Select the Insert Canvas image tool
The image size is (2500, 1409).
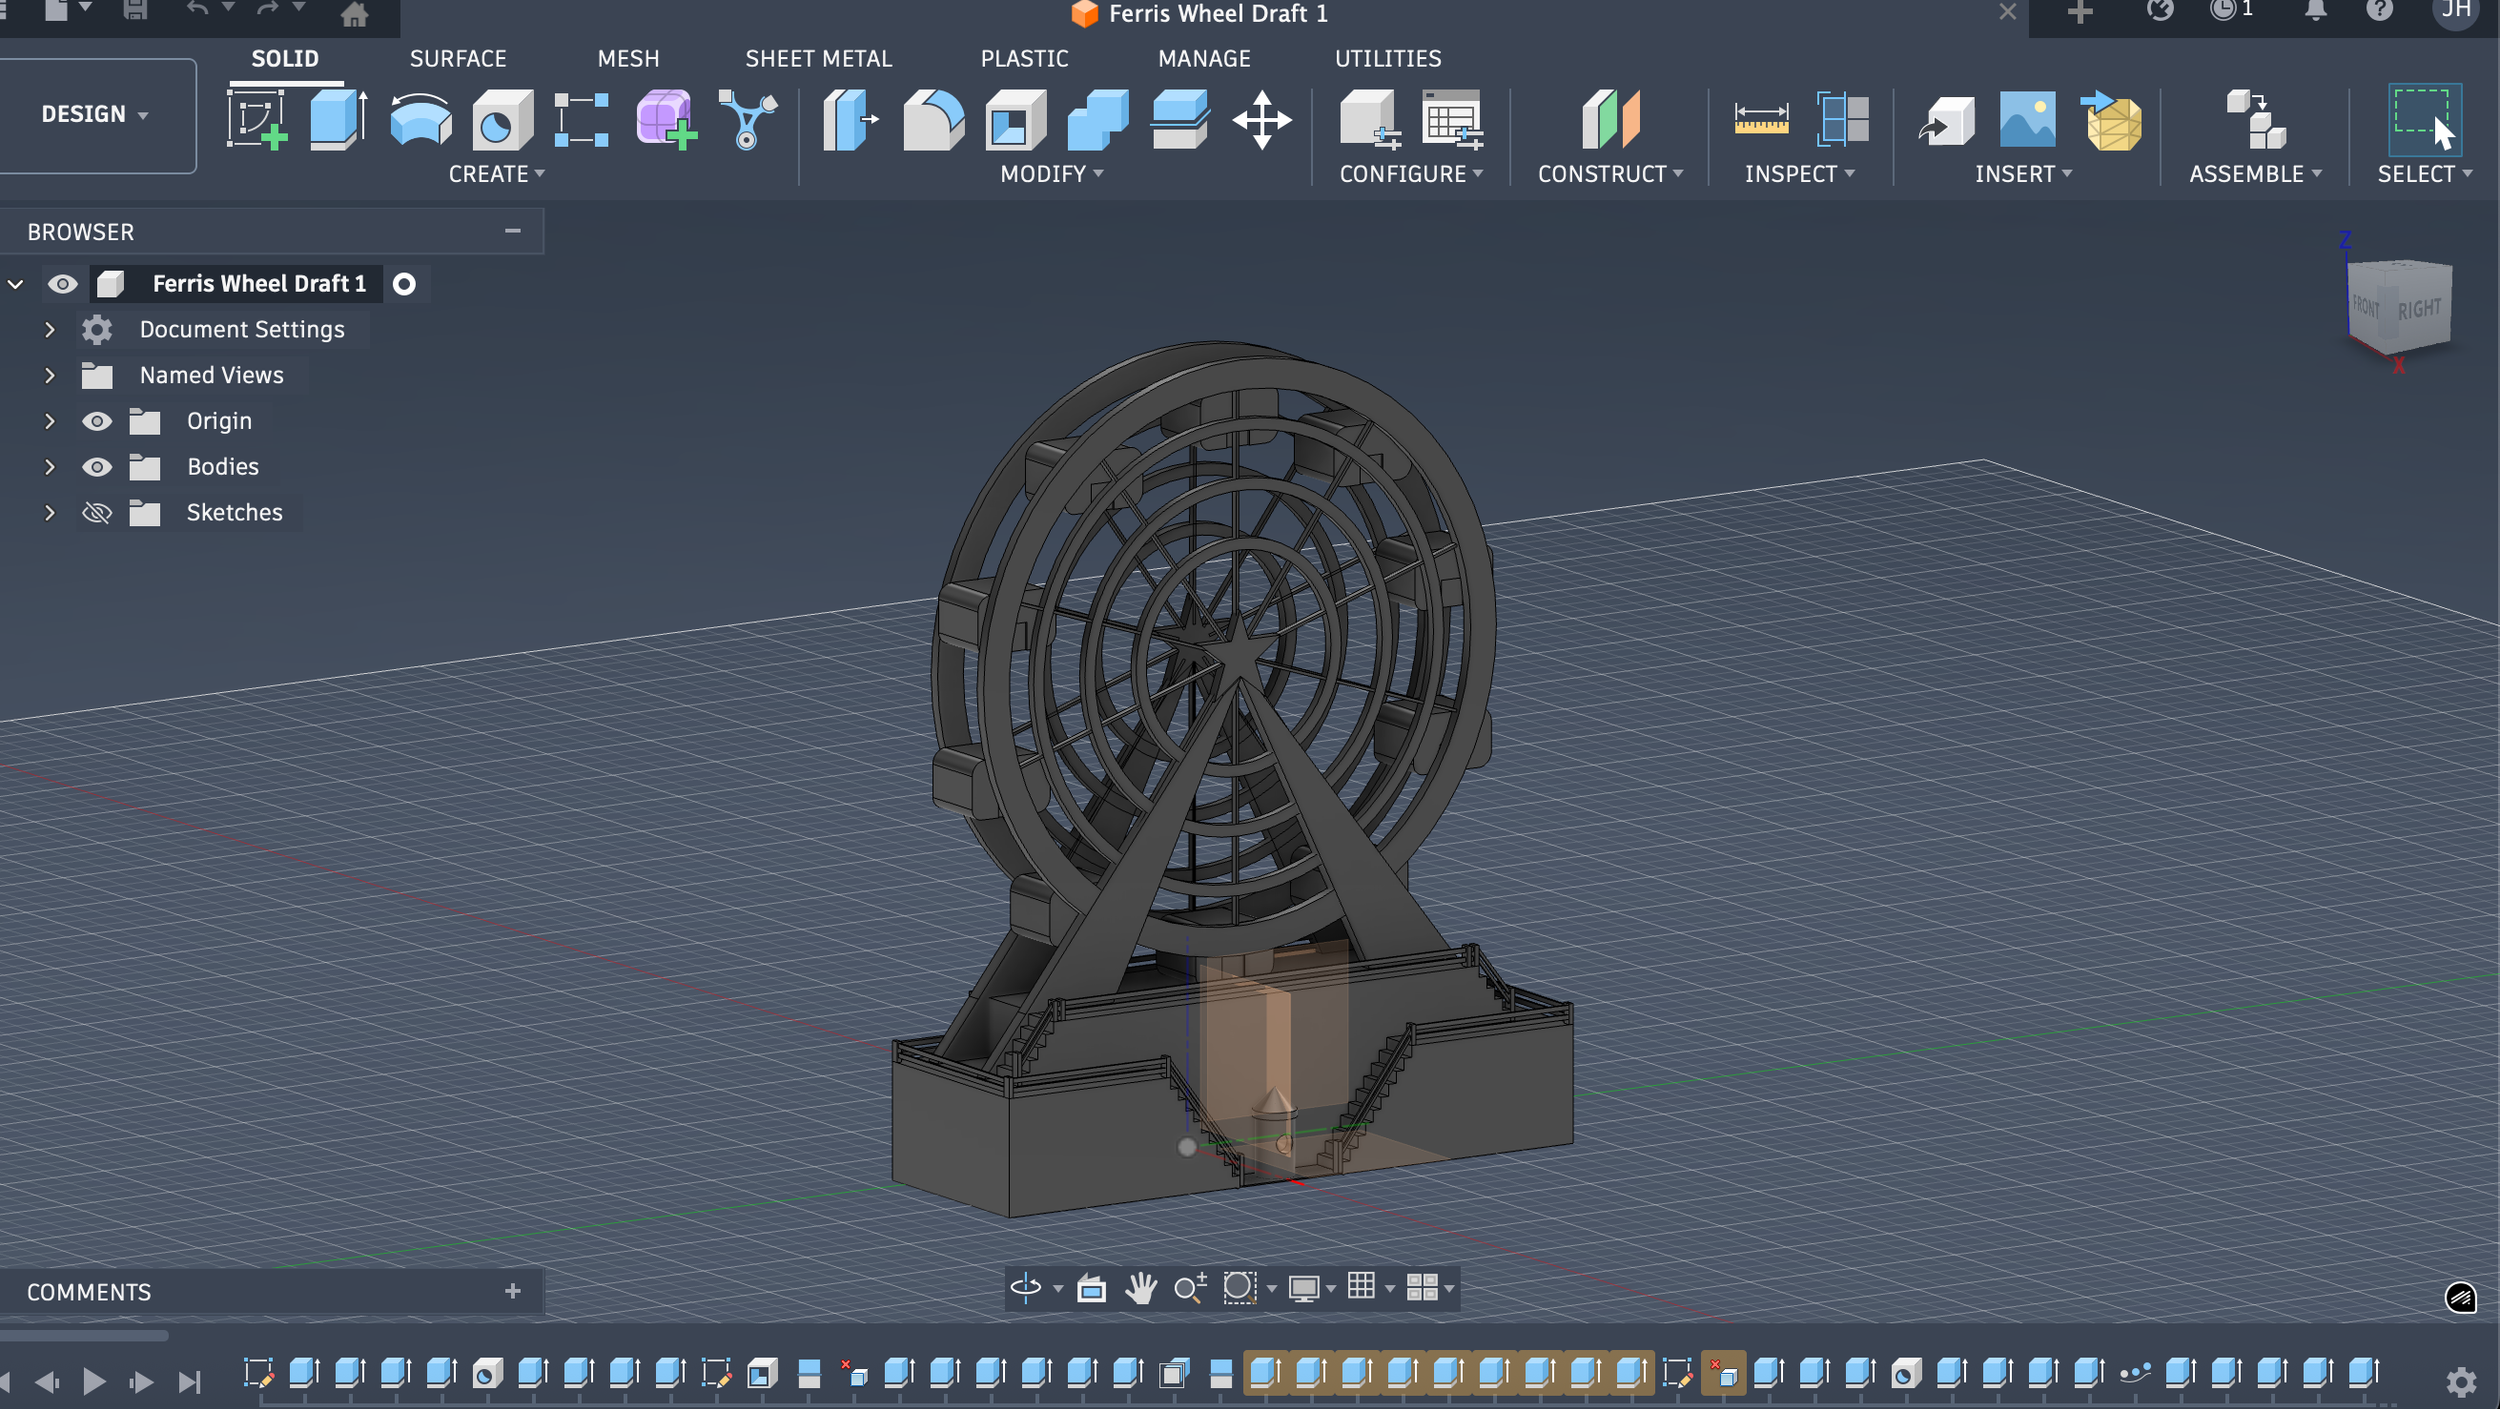click(2028, 120)
